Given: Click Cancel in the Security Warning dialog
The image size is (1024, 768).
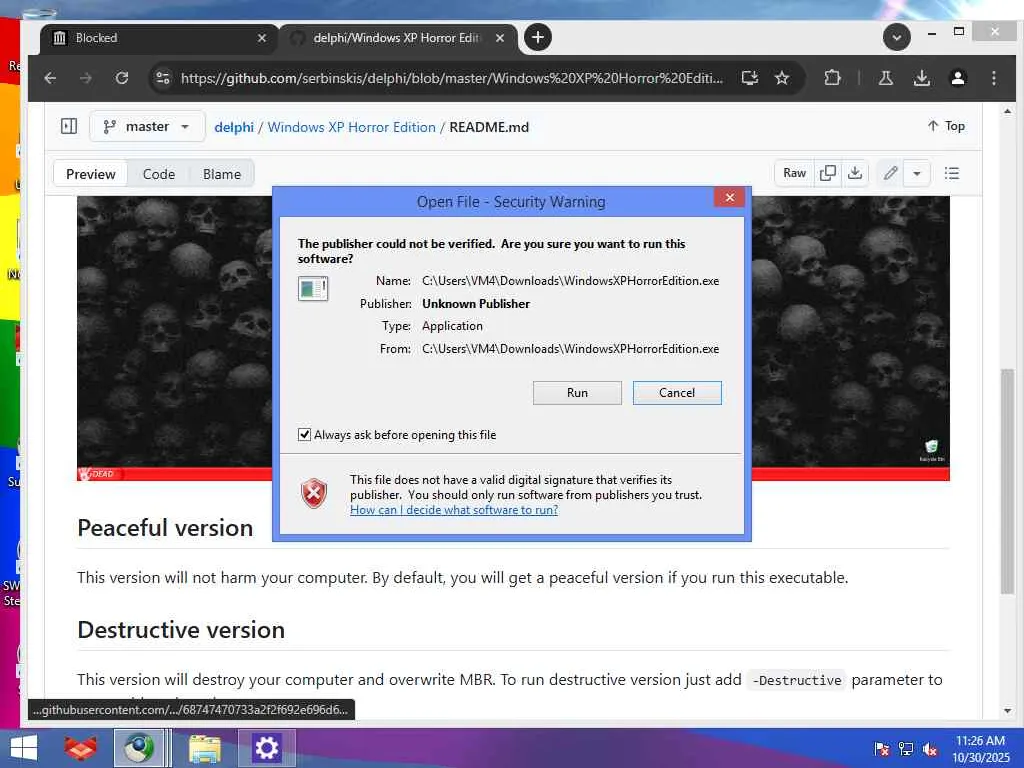Looking at the screenshot, I should [x=677, y=392].
